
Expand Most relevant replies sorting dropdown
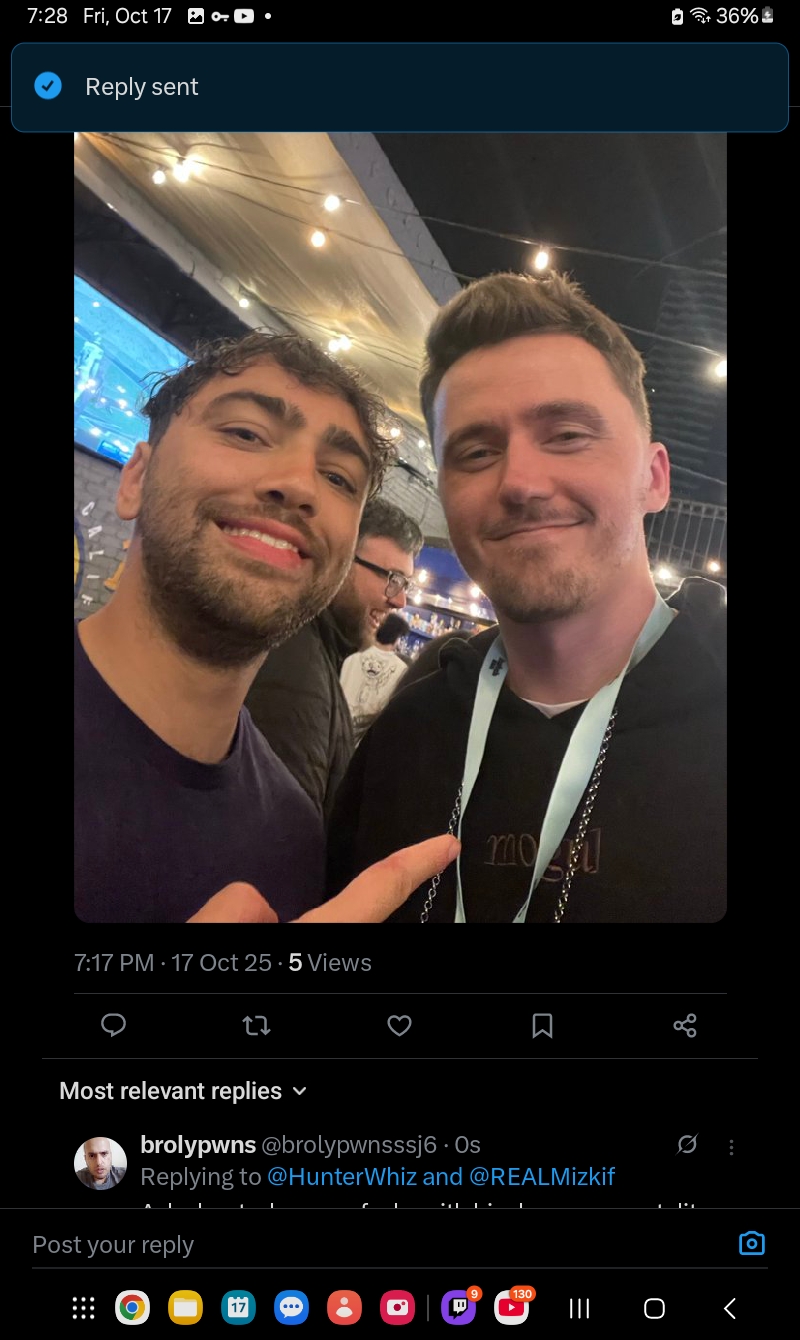click(183, 1091)
